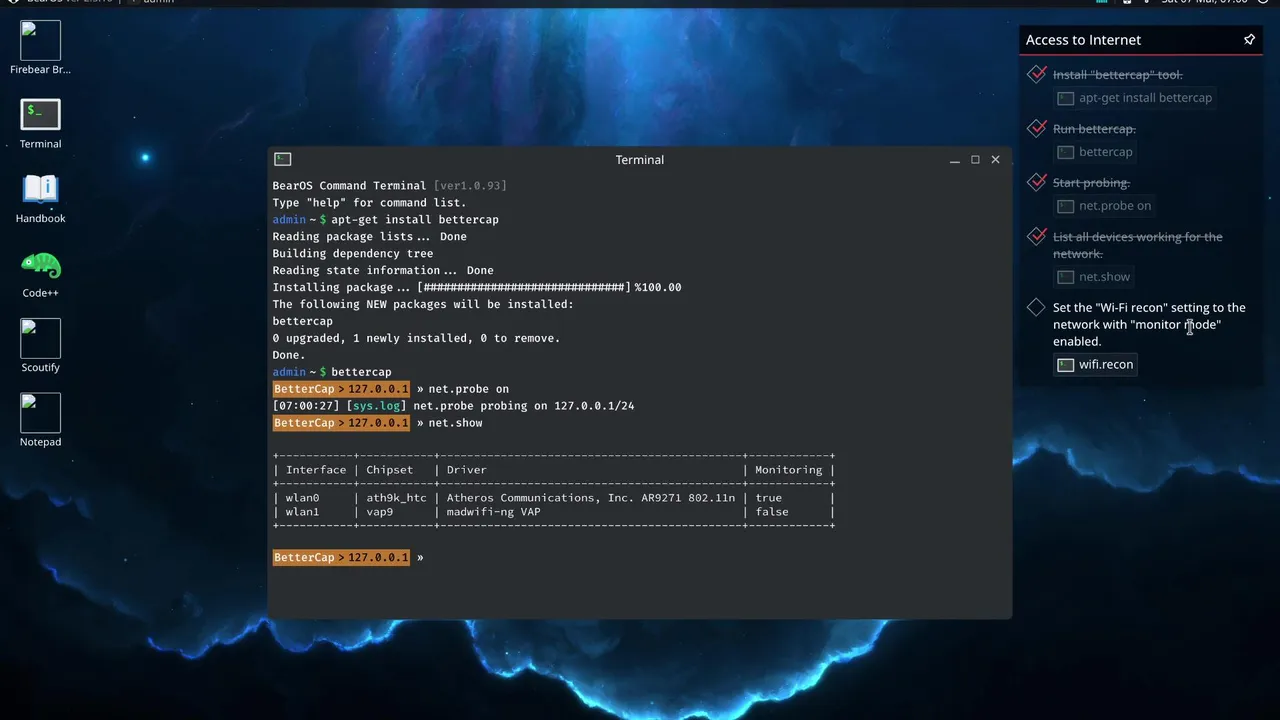1280x720 pixels.
Task: Toggle the List all devices task checkmark
Action: coord(1037,236)
